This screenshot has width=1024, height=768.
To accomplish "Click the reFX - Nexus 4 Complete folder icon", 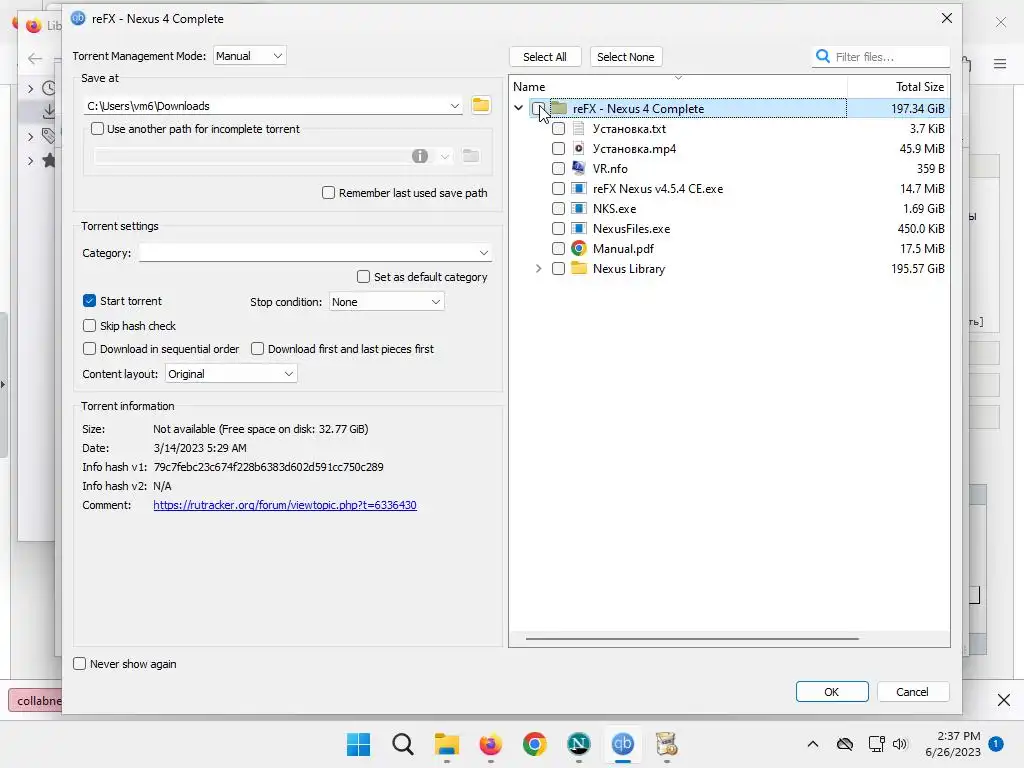I will click(x=559, y=108).
